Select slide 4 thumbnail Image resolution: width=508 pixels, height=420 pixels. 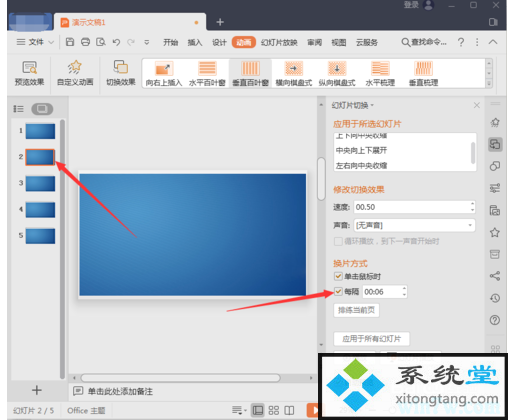pos(40,210)
